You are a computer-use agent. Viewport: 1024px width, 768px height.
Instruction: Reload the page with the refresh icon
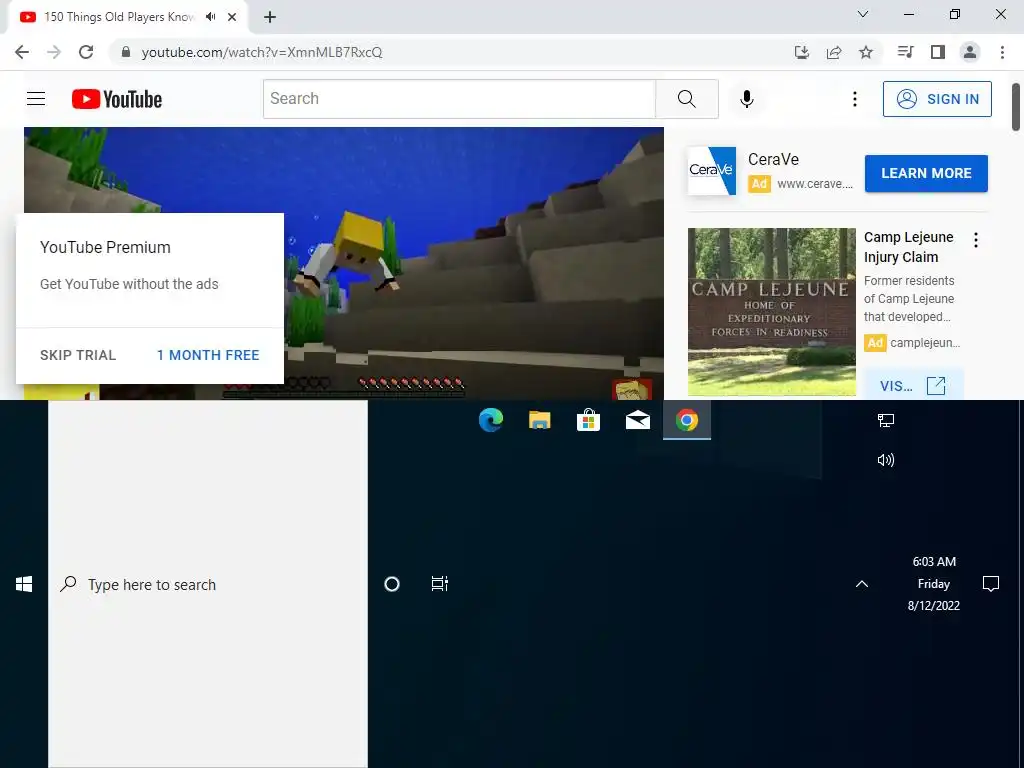86,52
